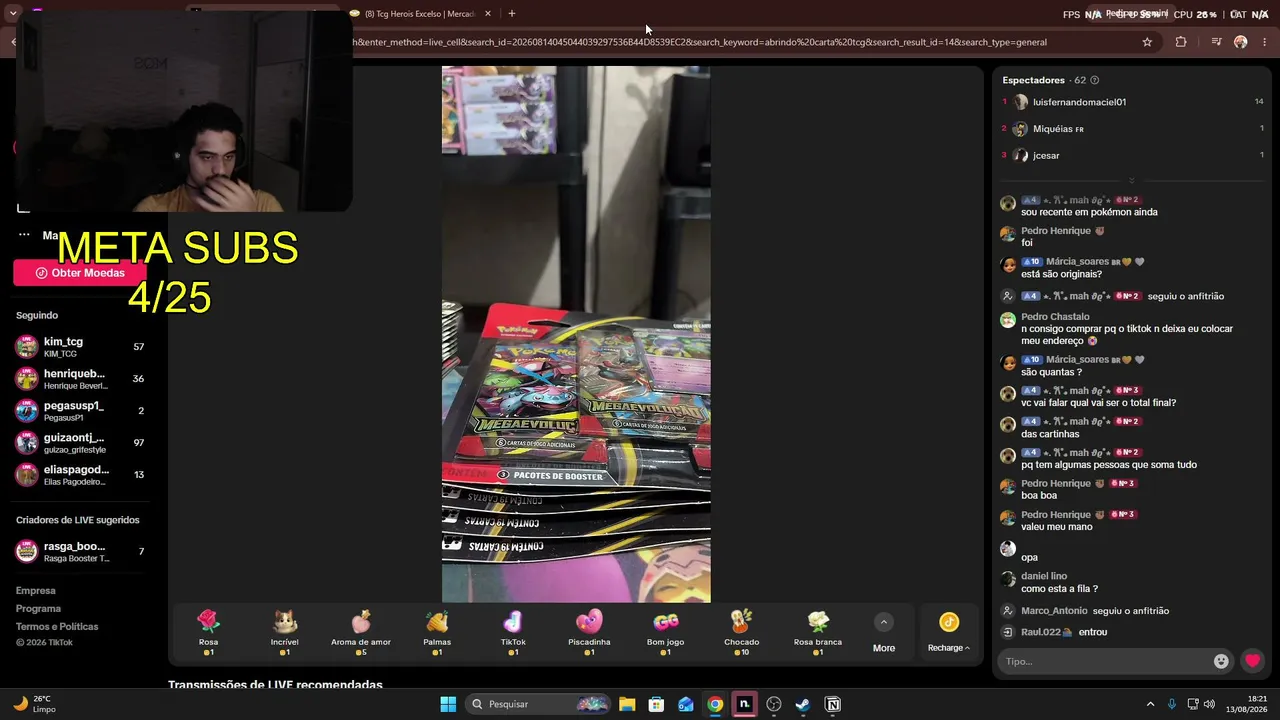This screenshot has height=720, width=1280.
Task: Open the pegasusp1_ live channel
Action: (x=80, y=411)
